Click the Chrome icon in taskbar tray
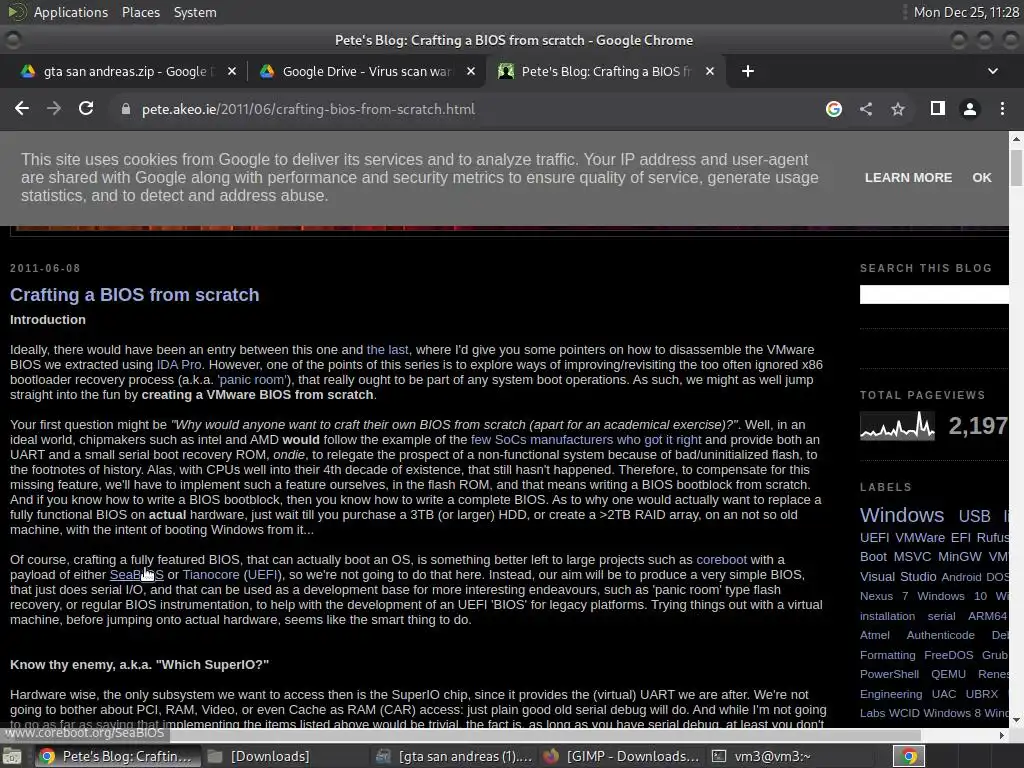The image size is (1024, 768). point(909,756)
